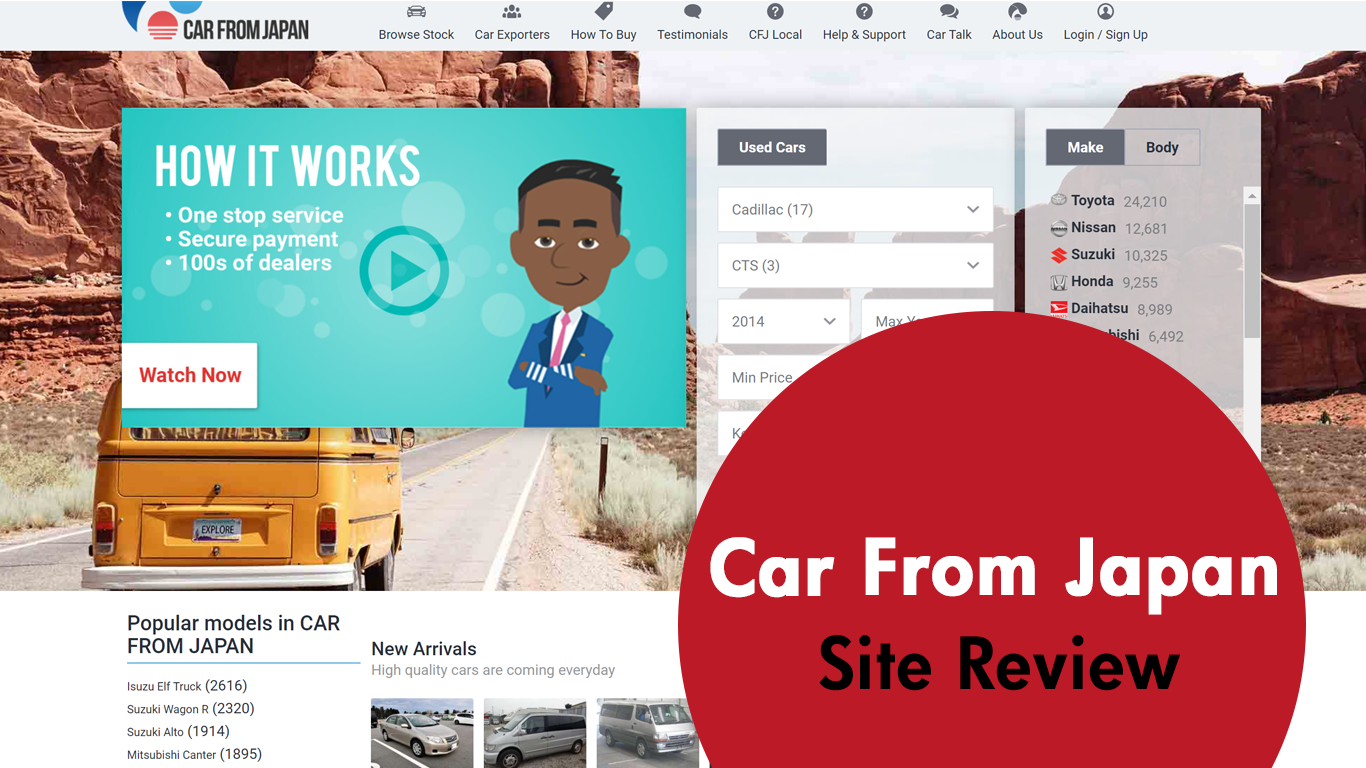The height and width of the screenshot is (768, 1366).
Task: Click the Testimonials speech bubble icon
Action: click(692, 12)
